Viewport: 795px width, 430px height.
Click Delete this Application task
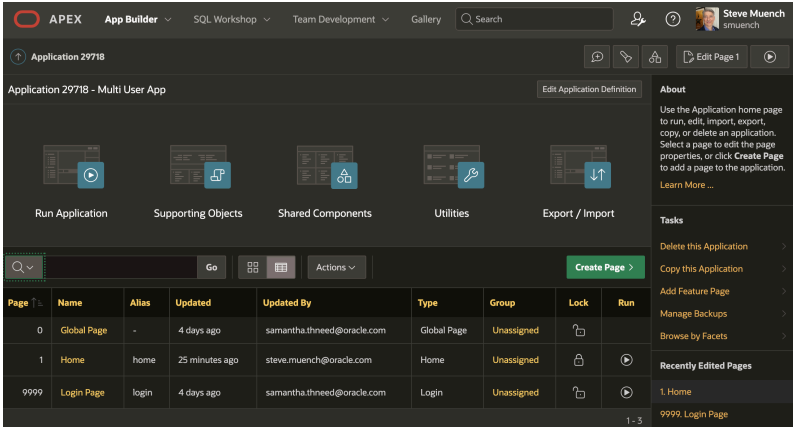tap(703, 246)
